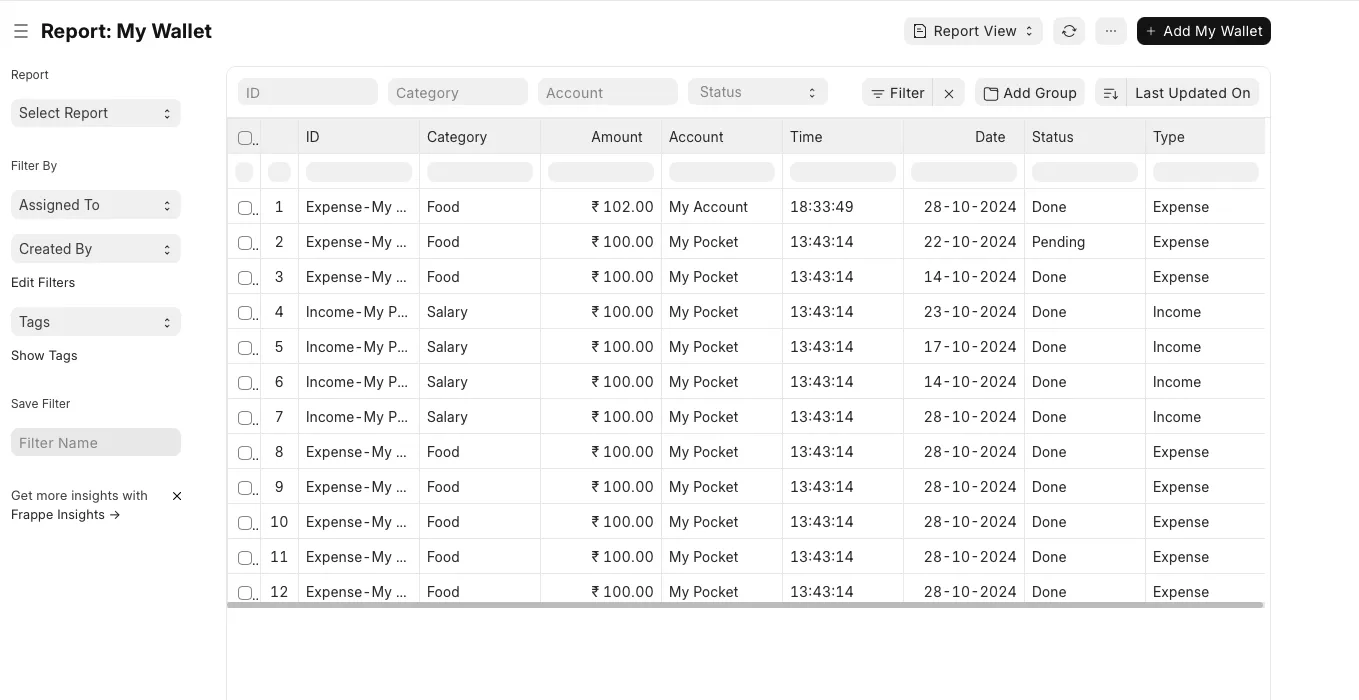
Task: Expand the Created By filter dropdown
Action: point(96,249)
